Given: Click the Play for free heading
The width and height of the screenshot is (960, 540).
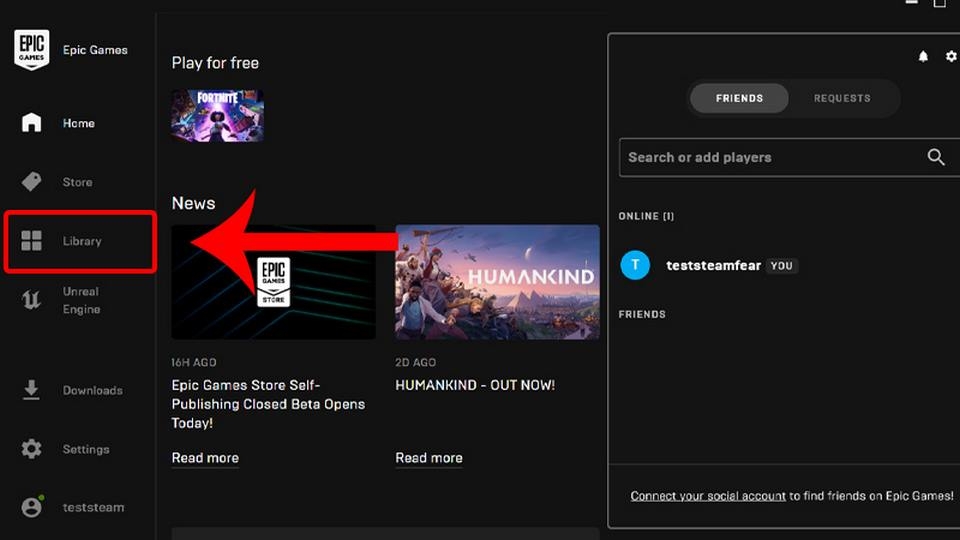Looking at the screenshot, I should click(x=215, y=63).
